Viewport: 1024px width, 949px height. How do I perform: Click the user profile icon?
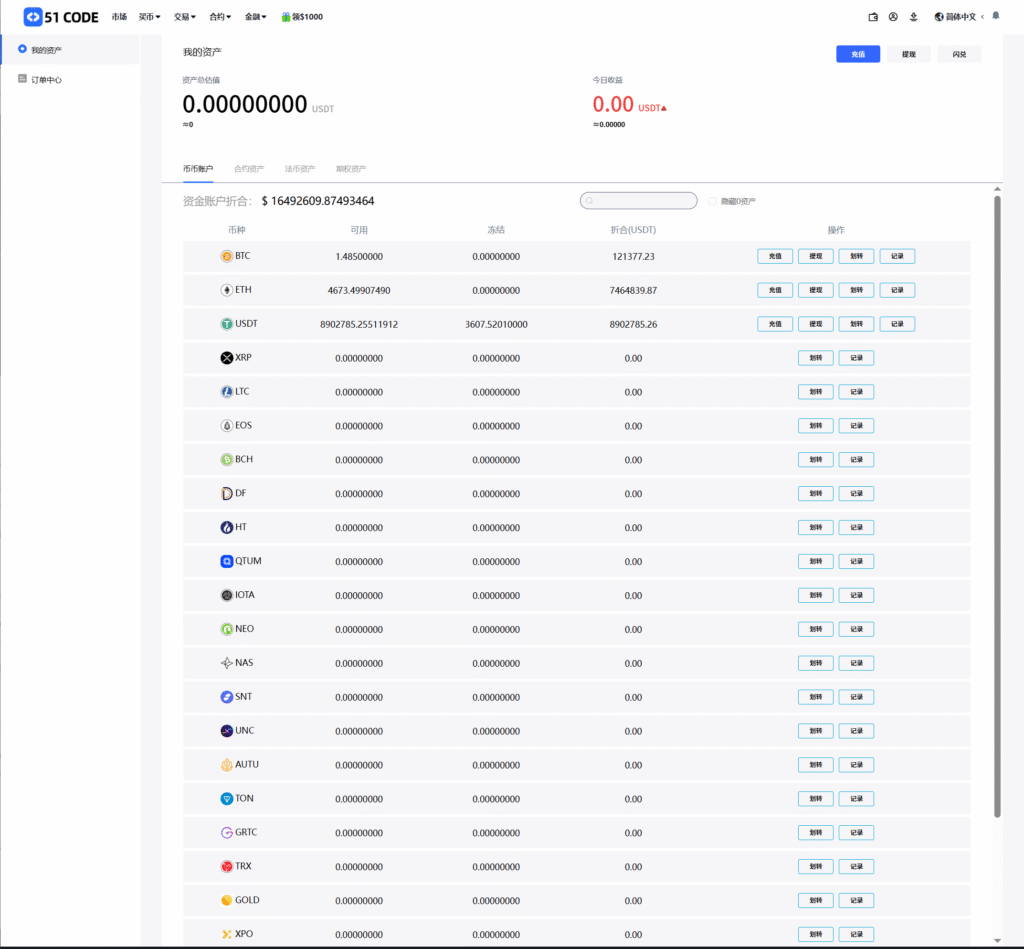coord(893,17)
